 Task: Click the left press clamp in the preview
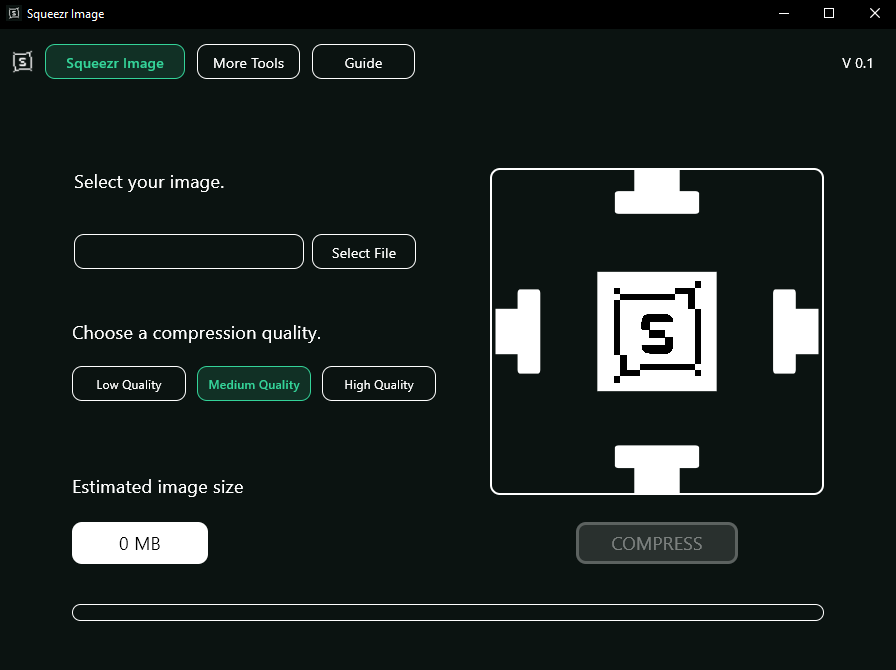518,332
